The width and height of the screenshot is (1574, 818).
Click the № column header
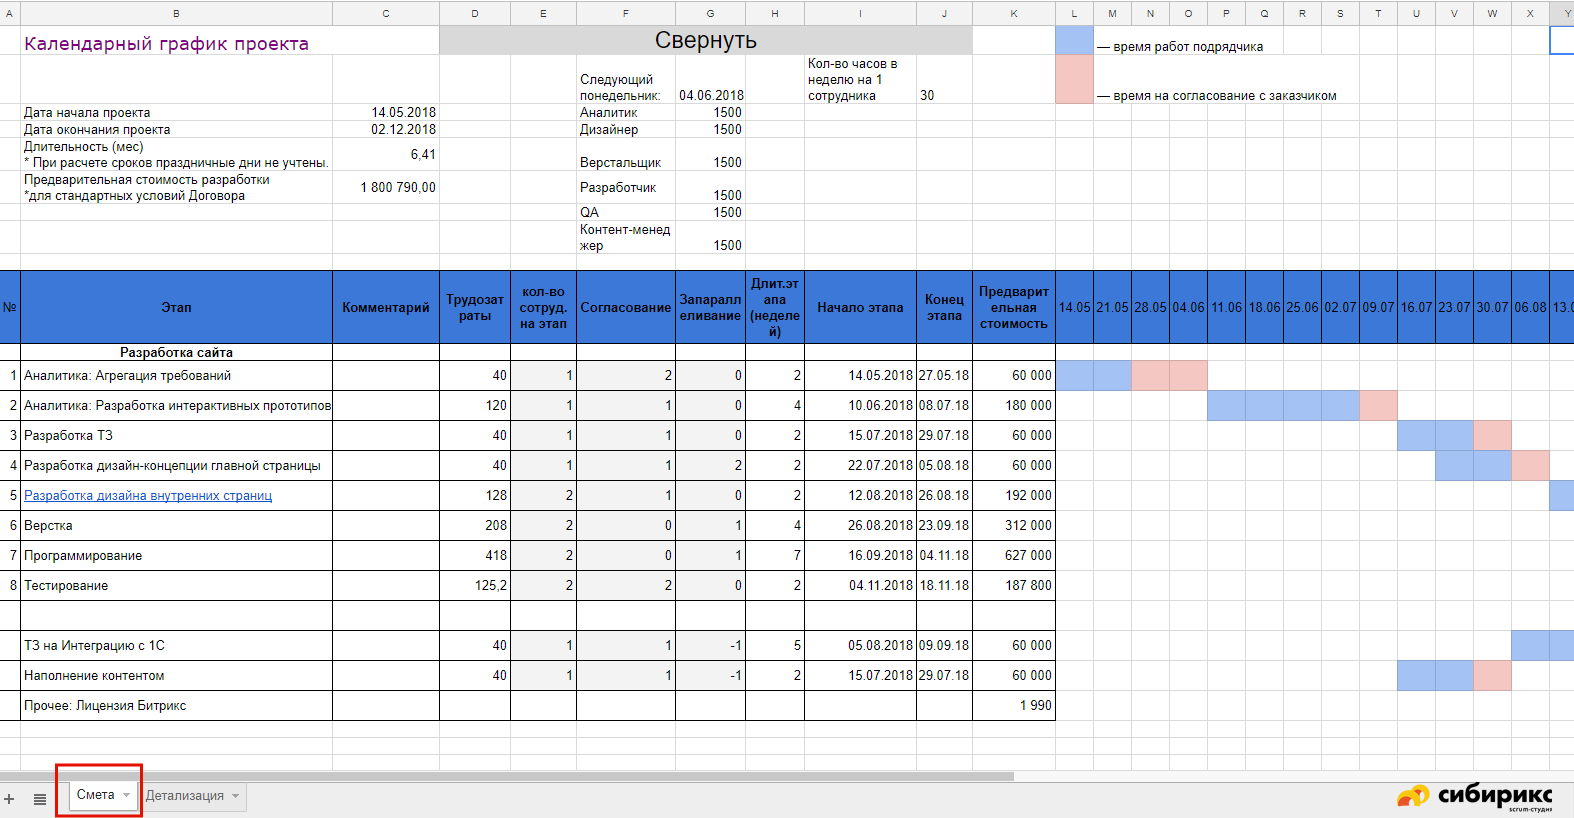point(10,308)
